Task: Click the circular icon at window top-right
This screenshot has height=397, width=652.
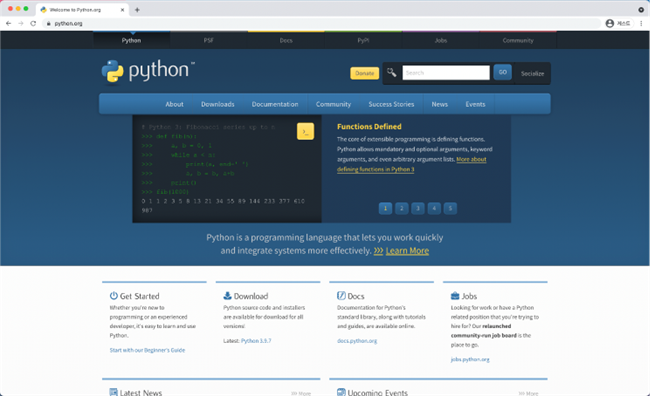Action: pos(641,10)
